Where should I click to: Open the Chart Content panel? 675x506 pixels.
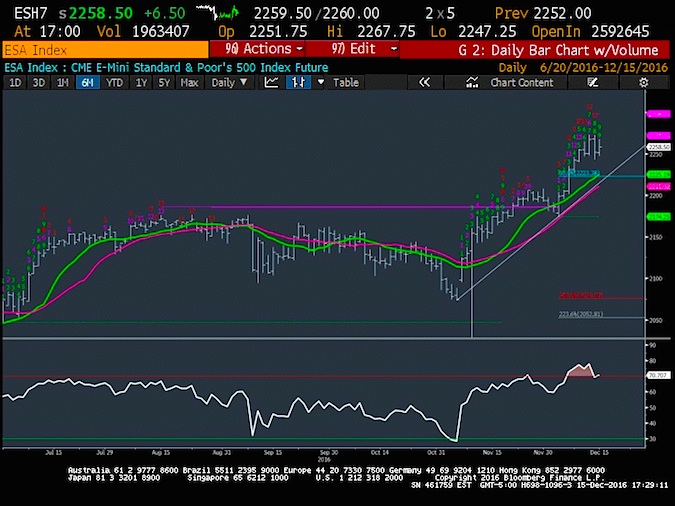[521, 83]
